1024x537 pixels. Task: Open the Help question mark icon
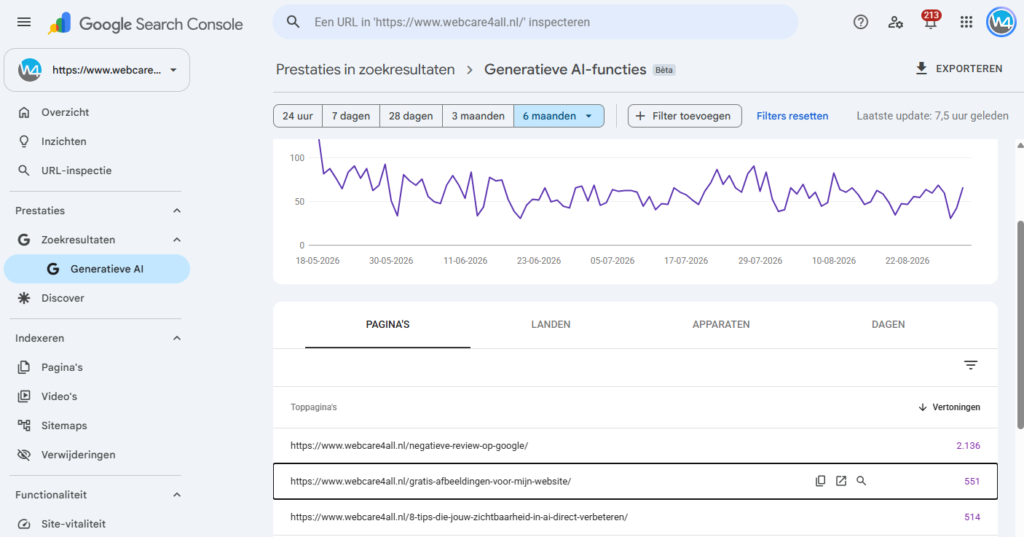click(x=861, y=22)
